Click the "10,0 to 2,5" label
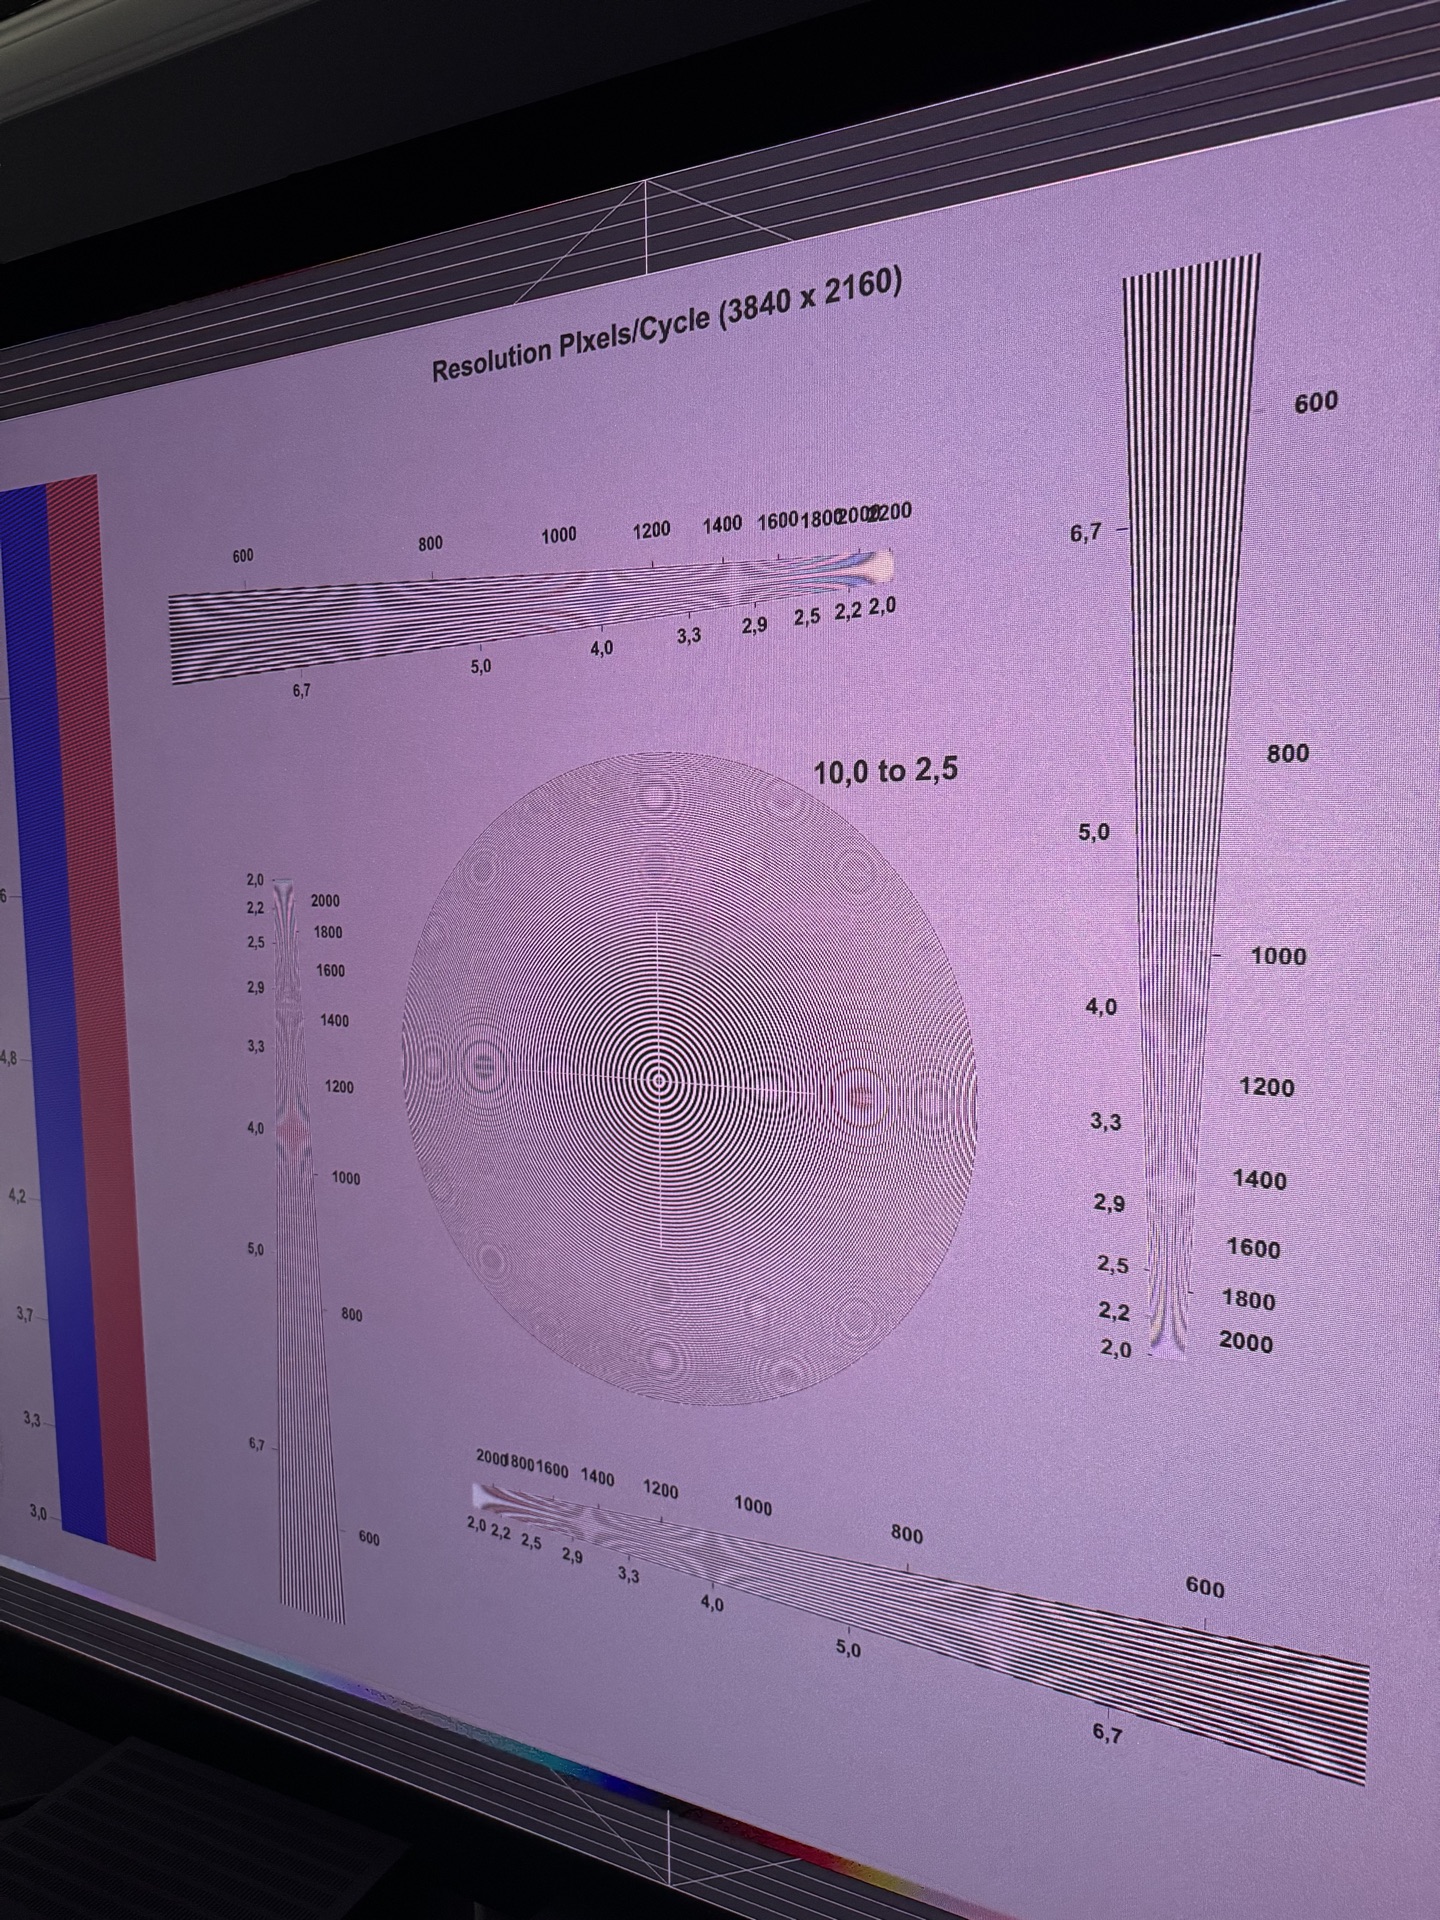Viewport: 1440px width, 1920px height. (x=886, y=770)
